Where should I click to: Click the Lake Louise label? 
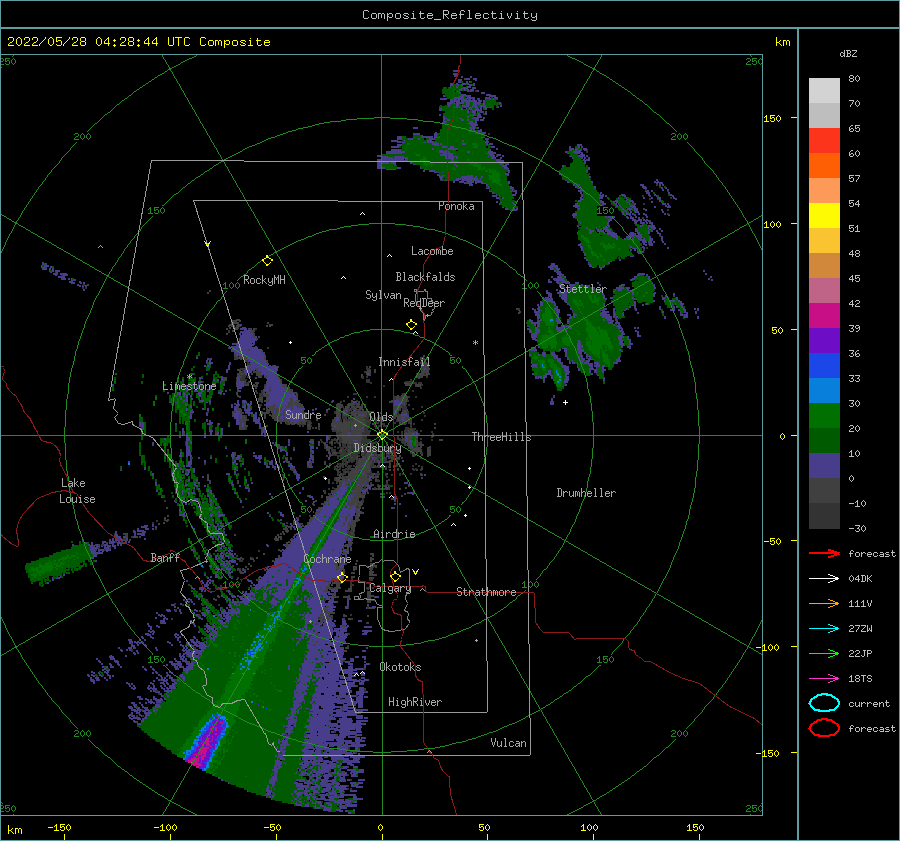(77, 491)
